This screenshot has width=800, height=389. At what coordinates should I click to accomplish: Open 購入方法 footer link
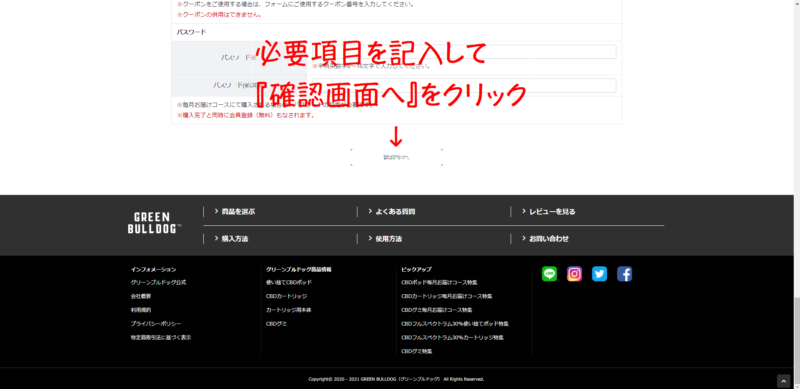(x=231, y=238)
